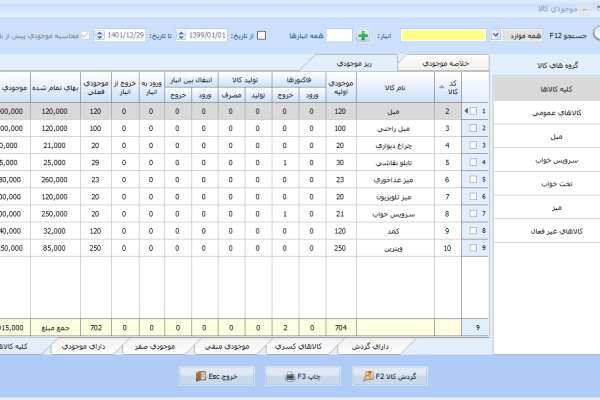
Task: Check the row checkbox for کمد
Action: pos(473,231)
